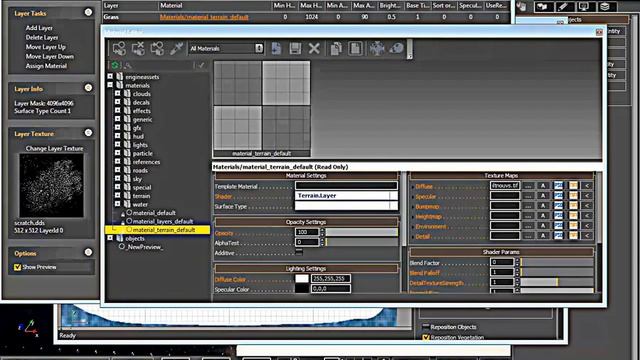Open the Shader dropdown showing Terrain.Layer

tap(346, 196)
